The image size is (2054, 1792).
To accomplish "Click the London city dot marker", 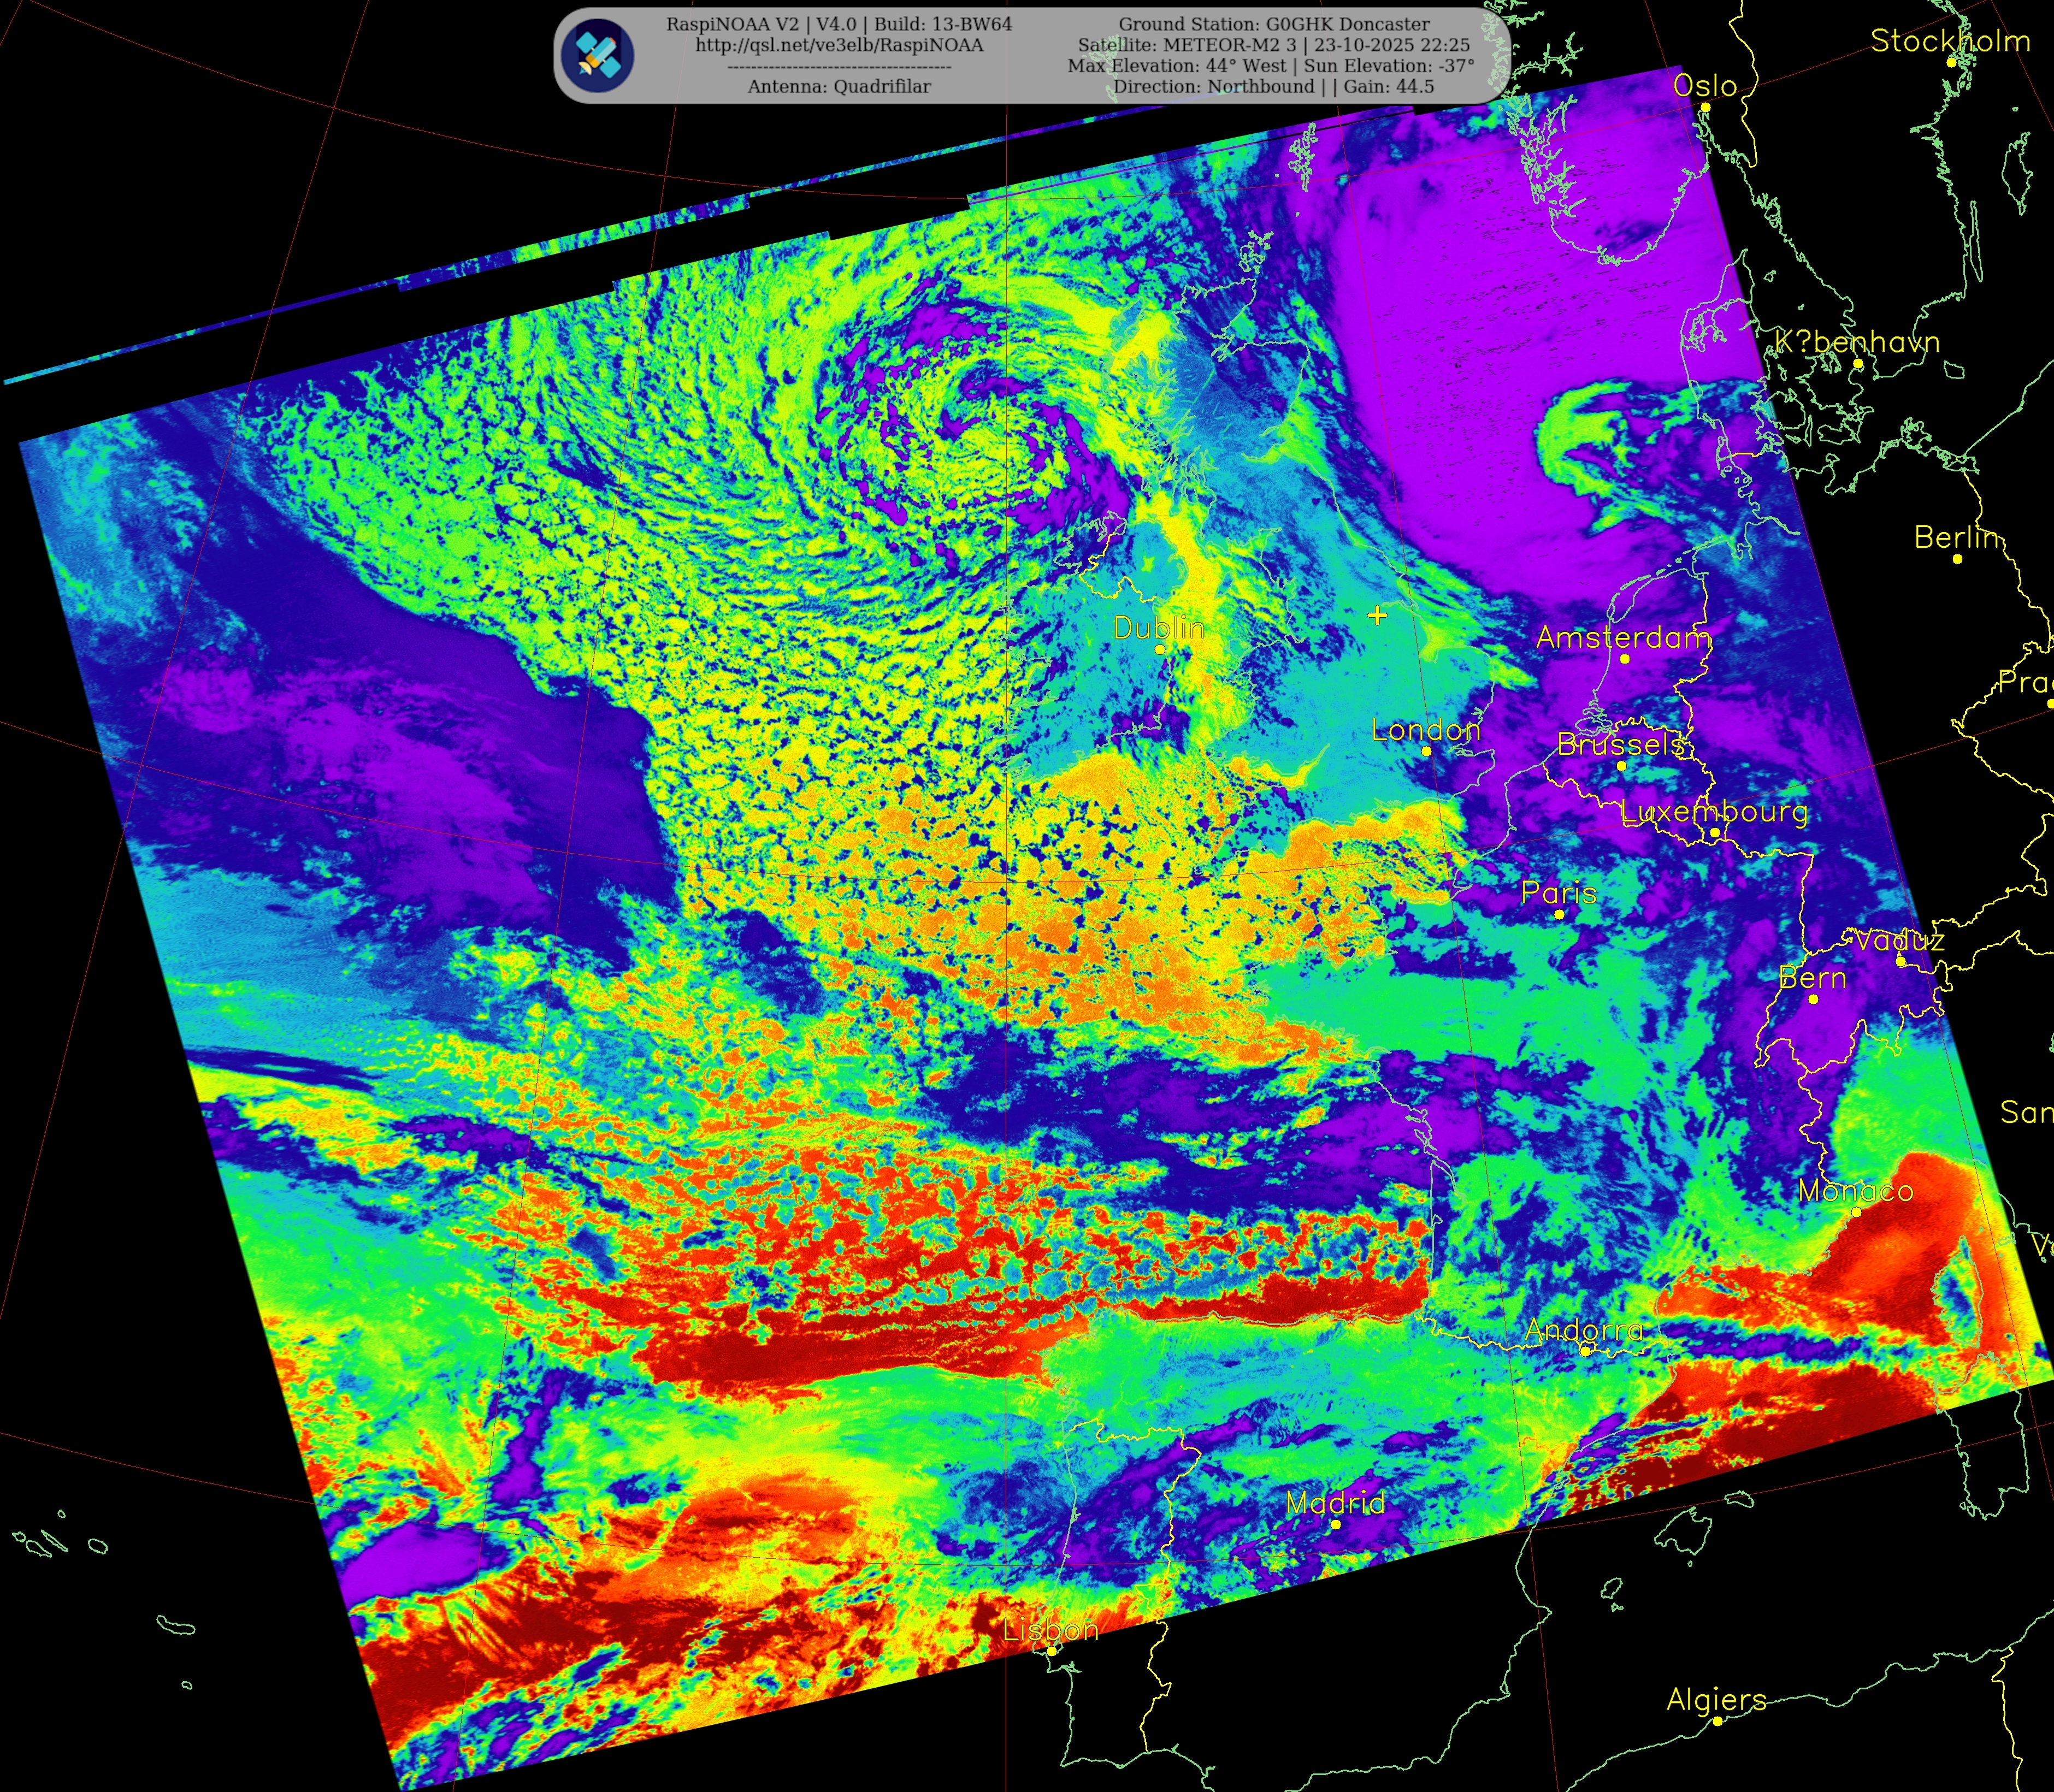I will click(1426, 751).
